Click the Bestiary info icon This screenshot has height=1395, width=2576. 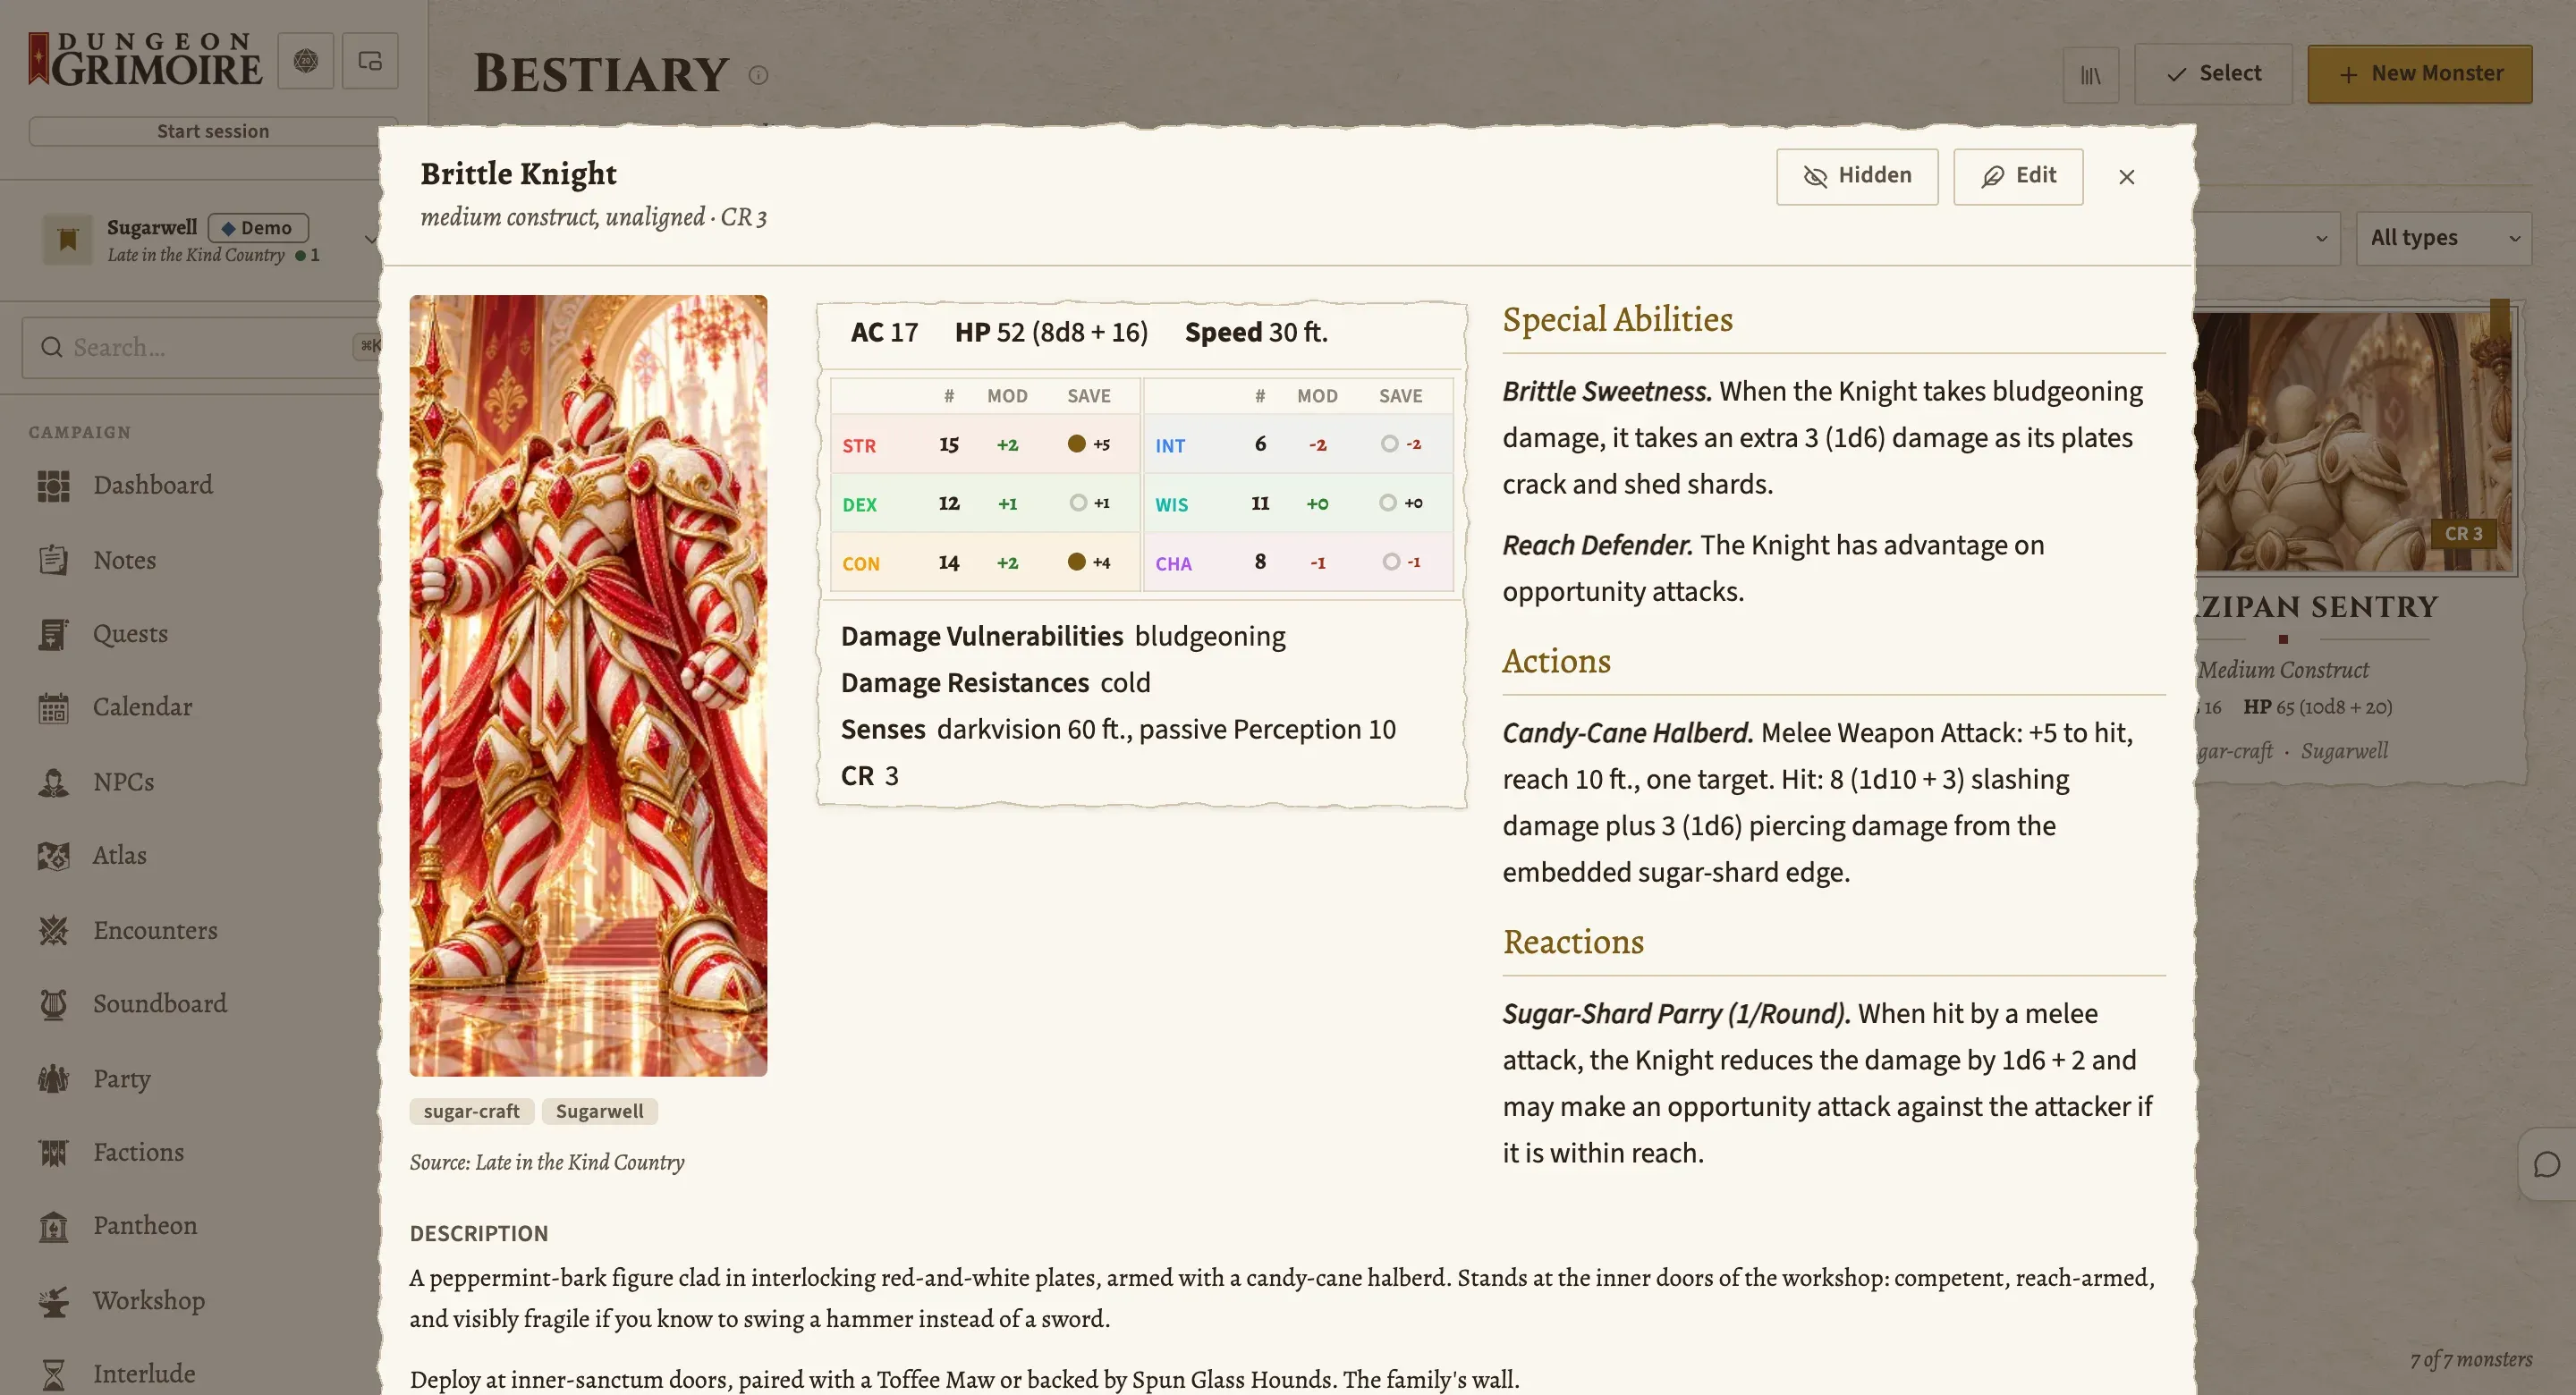coord(758,75)
